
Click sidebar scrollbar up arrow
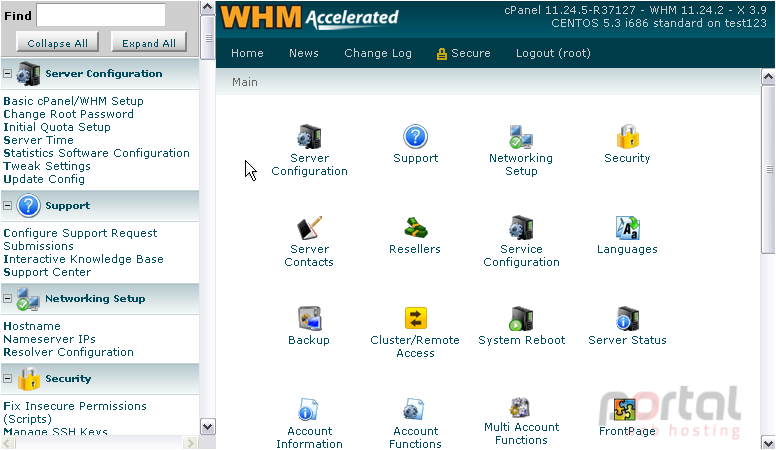click(x=208, y=7)
